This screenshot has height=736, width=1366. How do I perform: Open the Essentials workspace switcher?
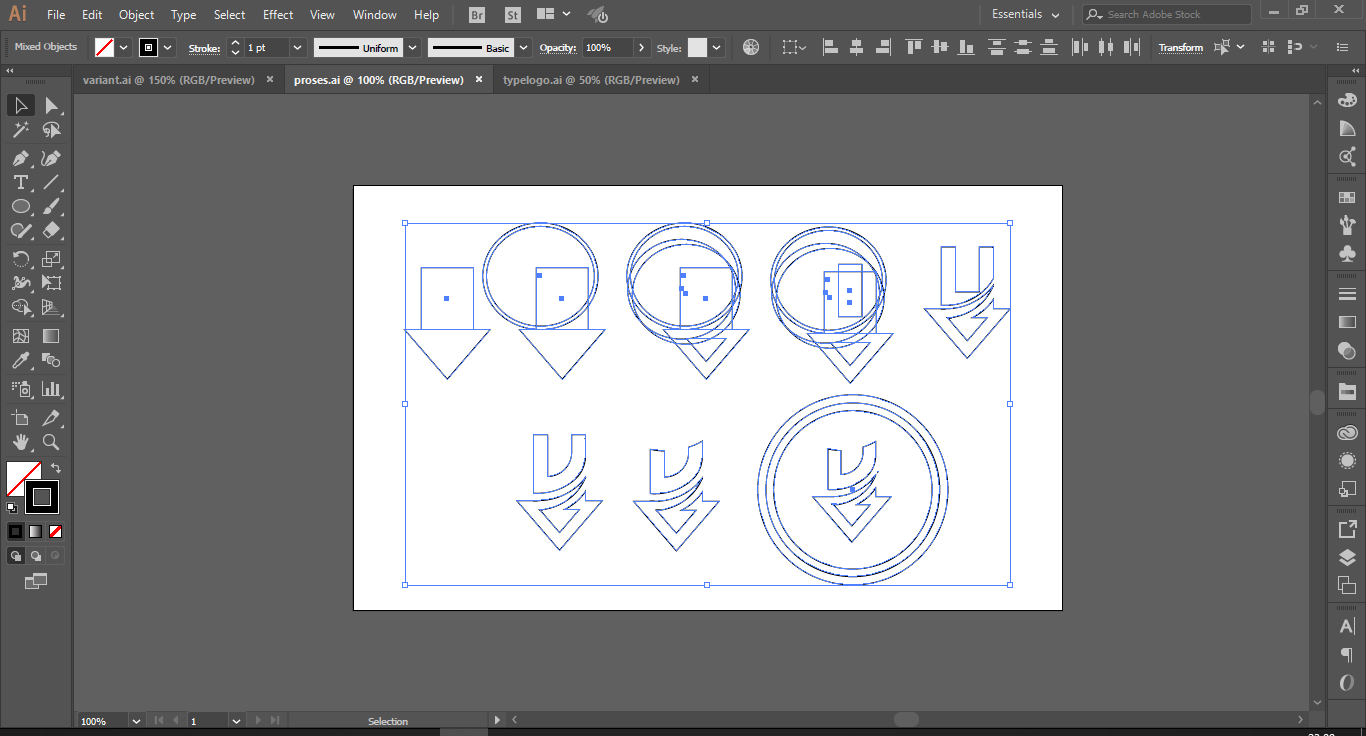click(x=1025, y=14)
